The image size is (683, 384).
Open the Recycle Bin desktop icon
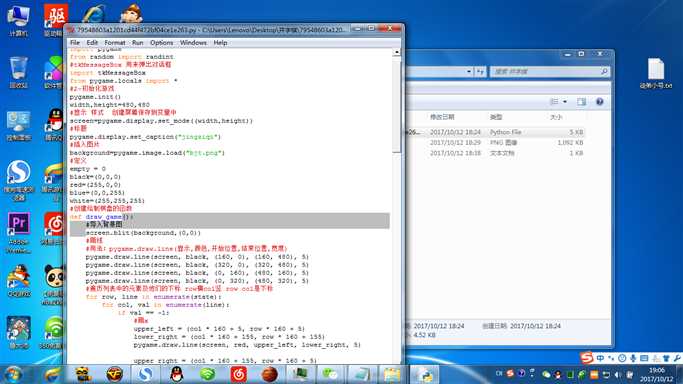(x=18, y=72)
